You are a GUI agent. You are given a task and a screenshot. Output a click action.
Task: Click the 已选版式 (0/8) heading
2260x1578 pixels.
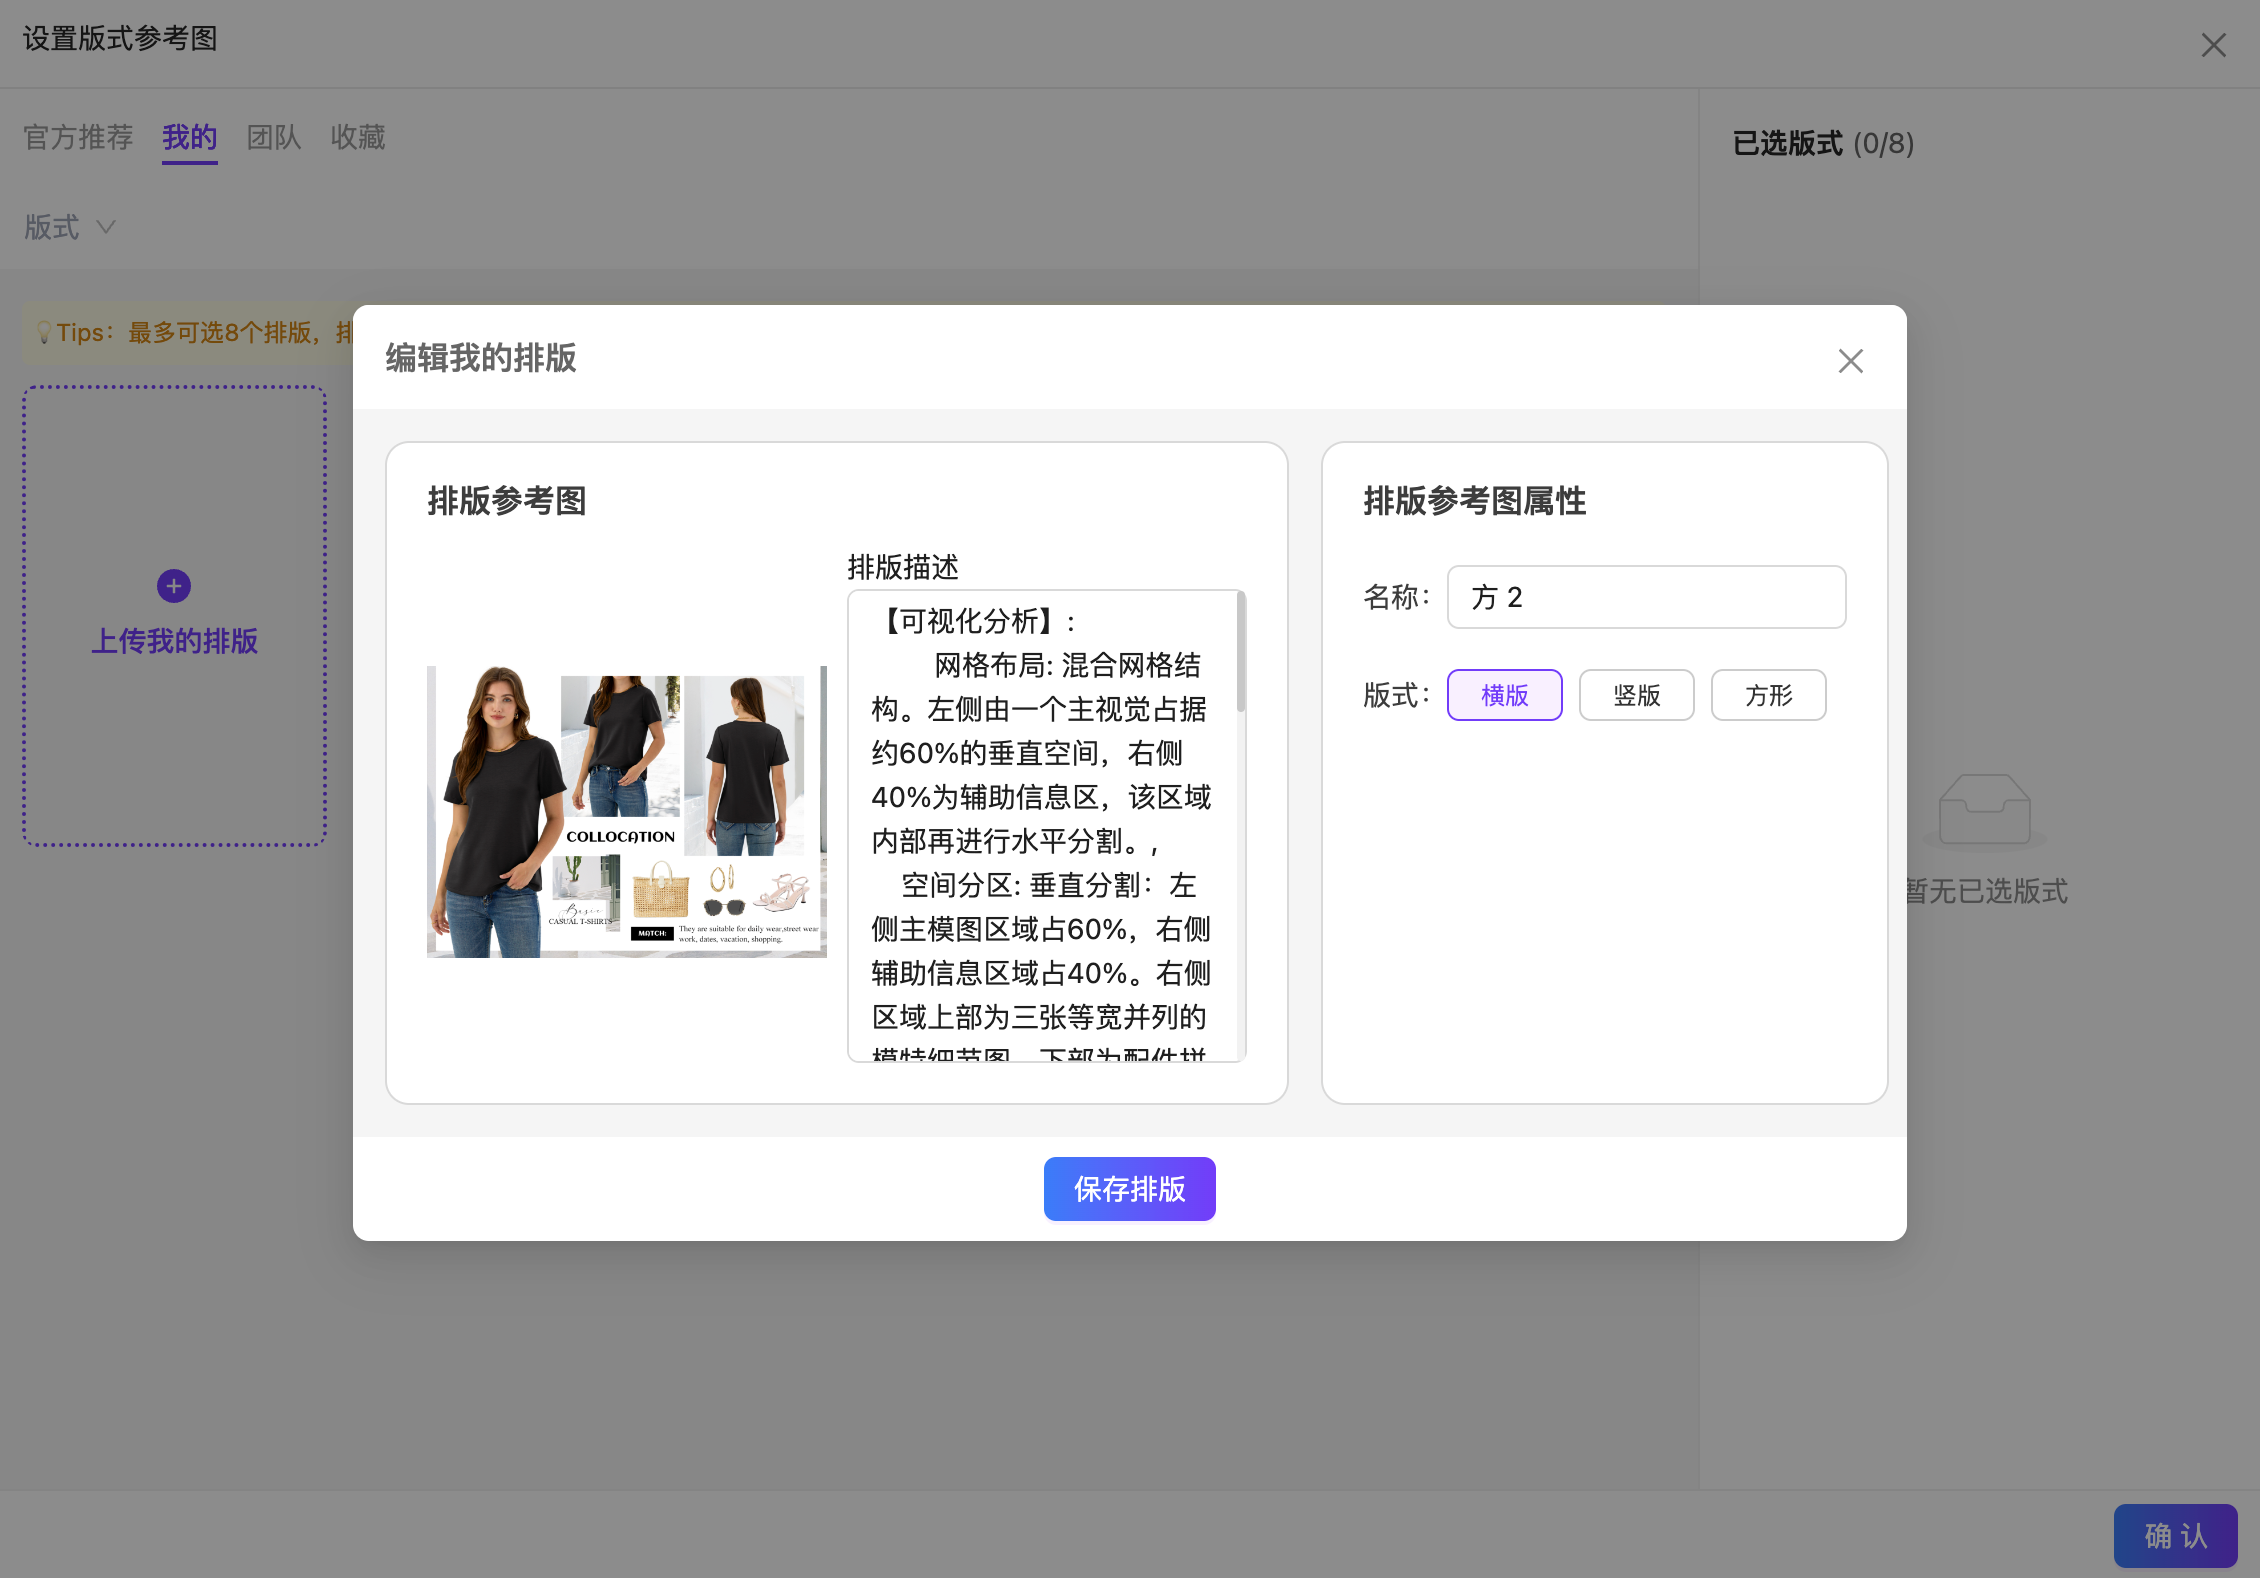click(1823, 143)
